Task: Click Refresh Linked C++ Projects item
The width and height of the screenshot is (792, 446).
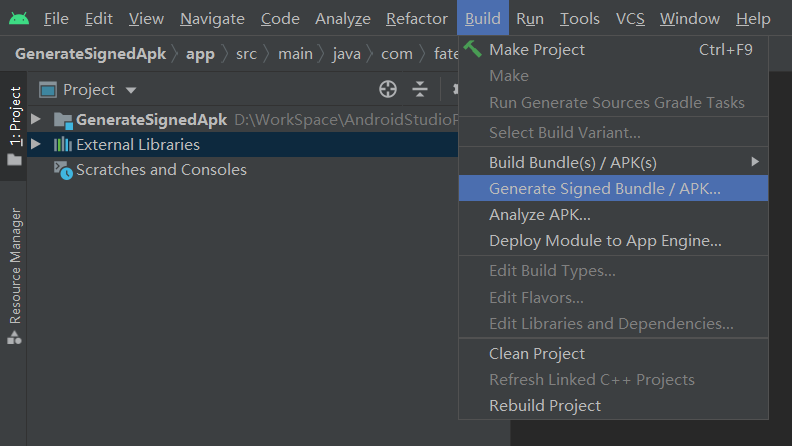Action: coord(613,379)
